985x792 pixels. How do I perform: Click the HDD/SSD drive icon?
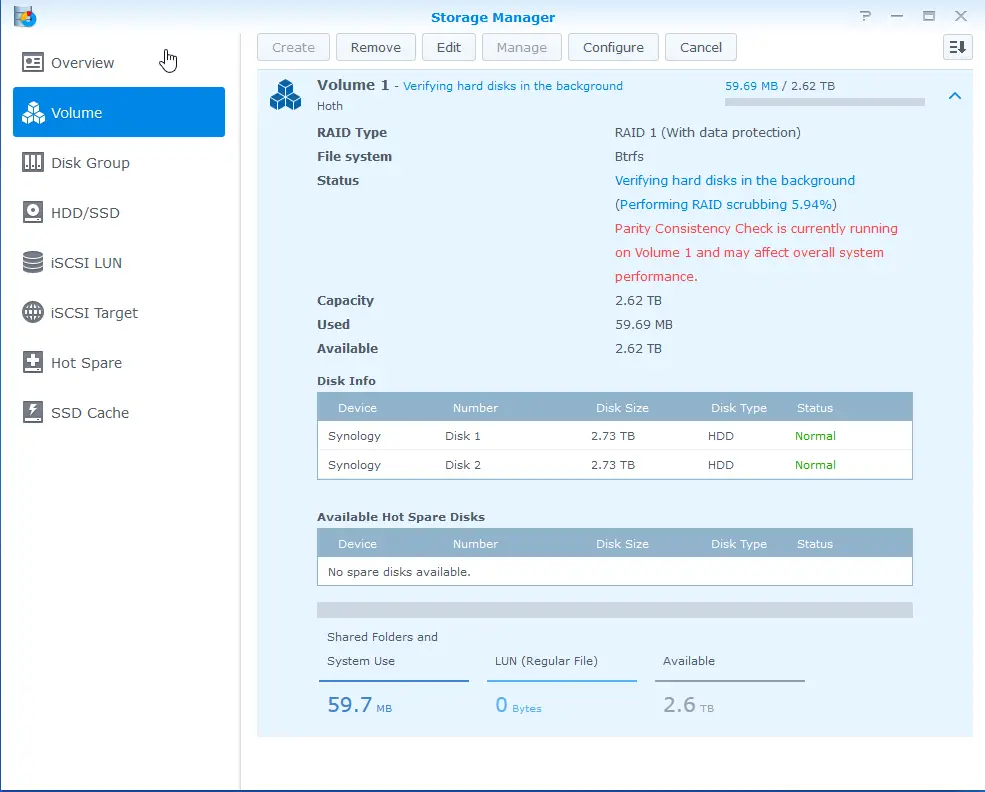33,213
